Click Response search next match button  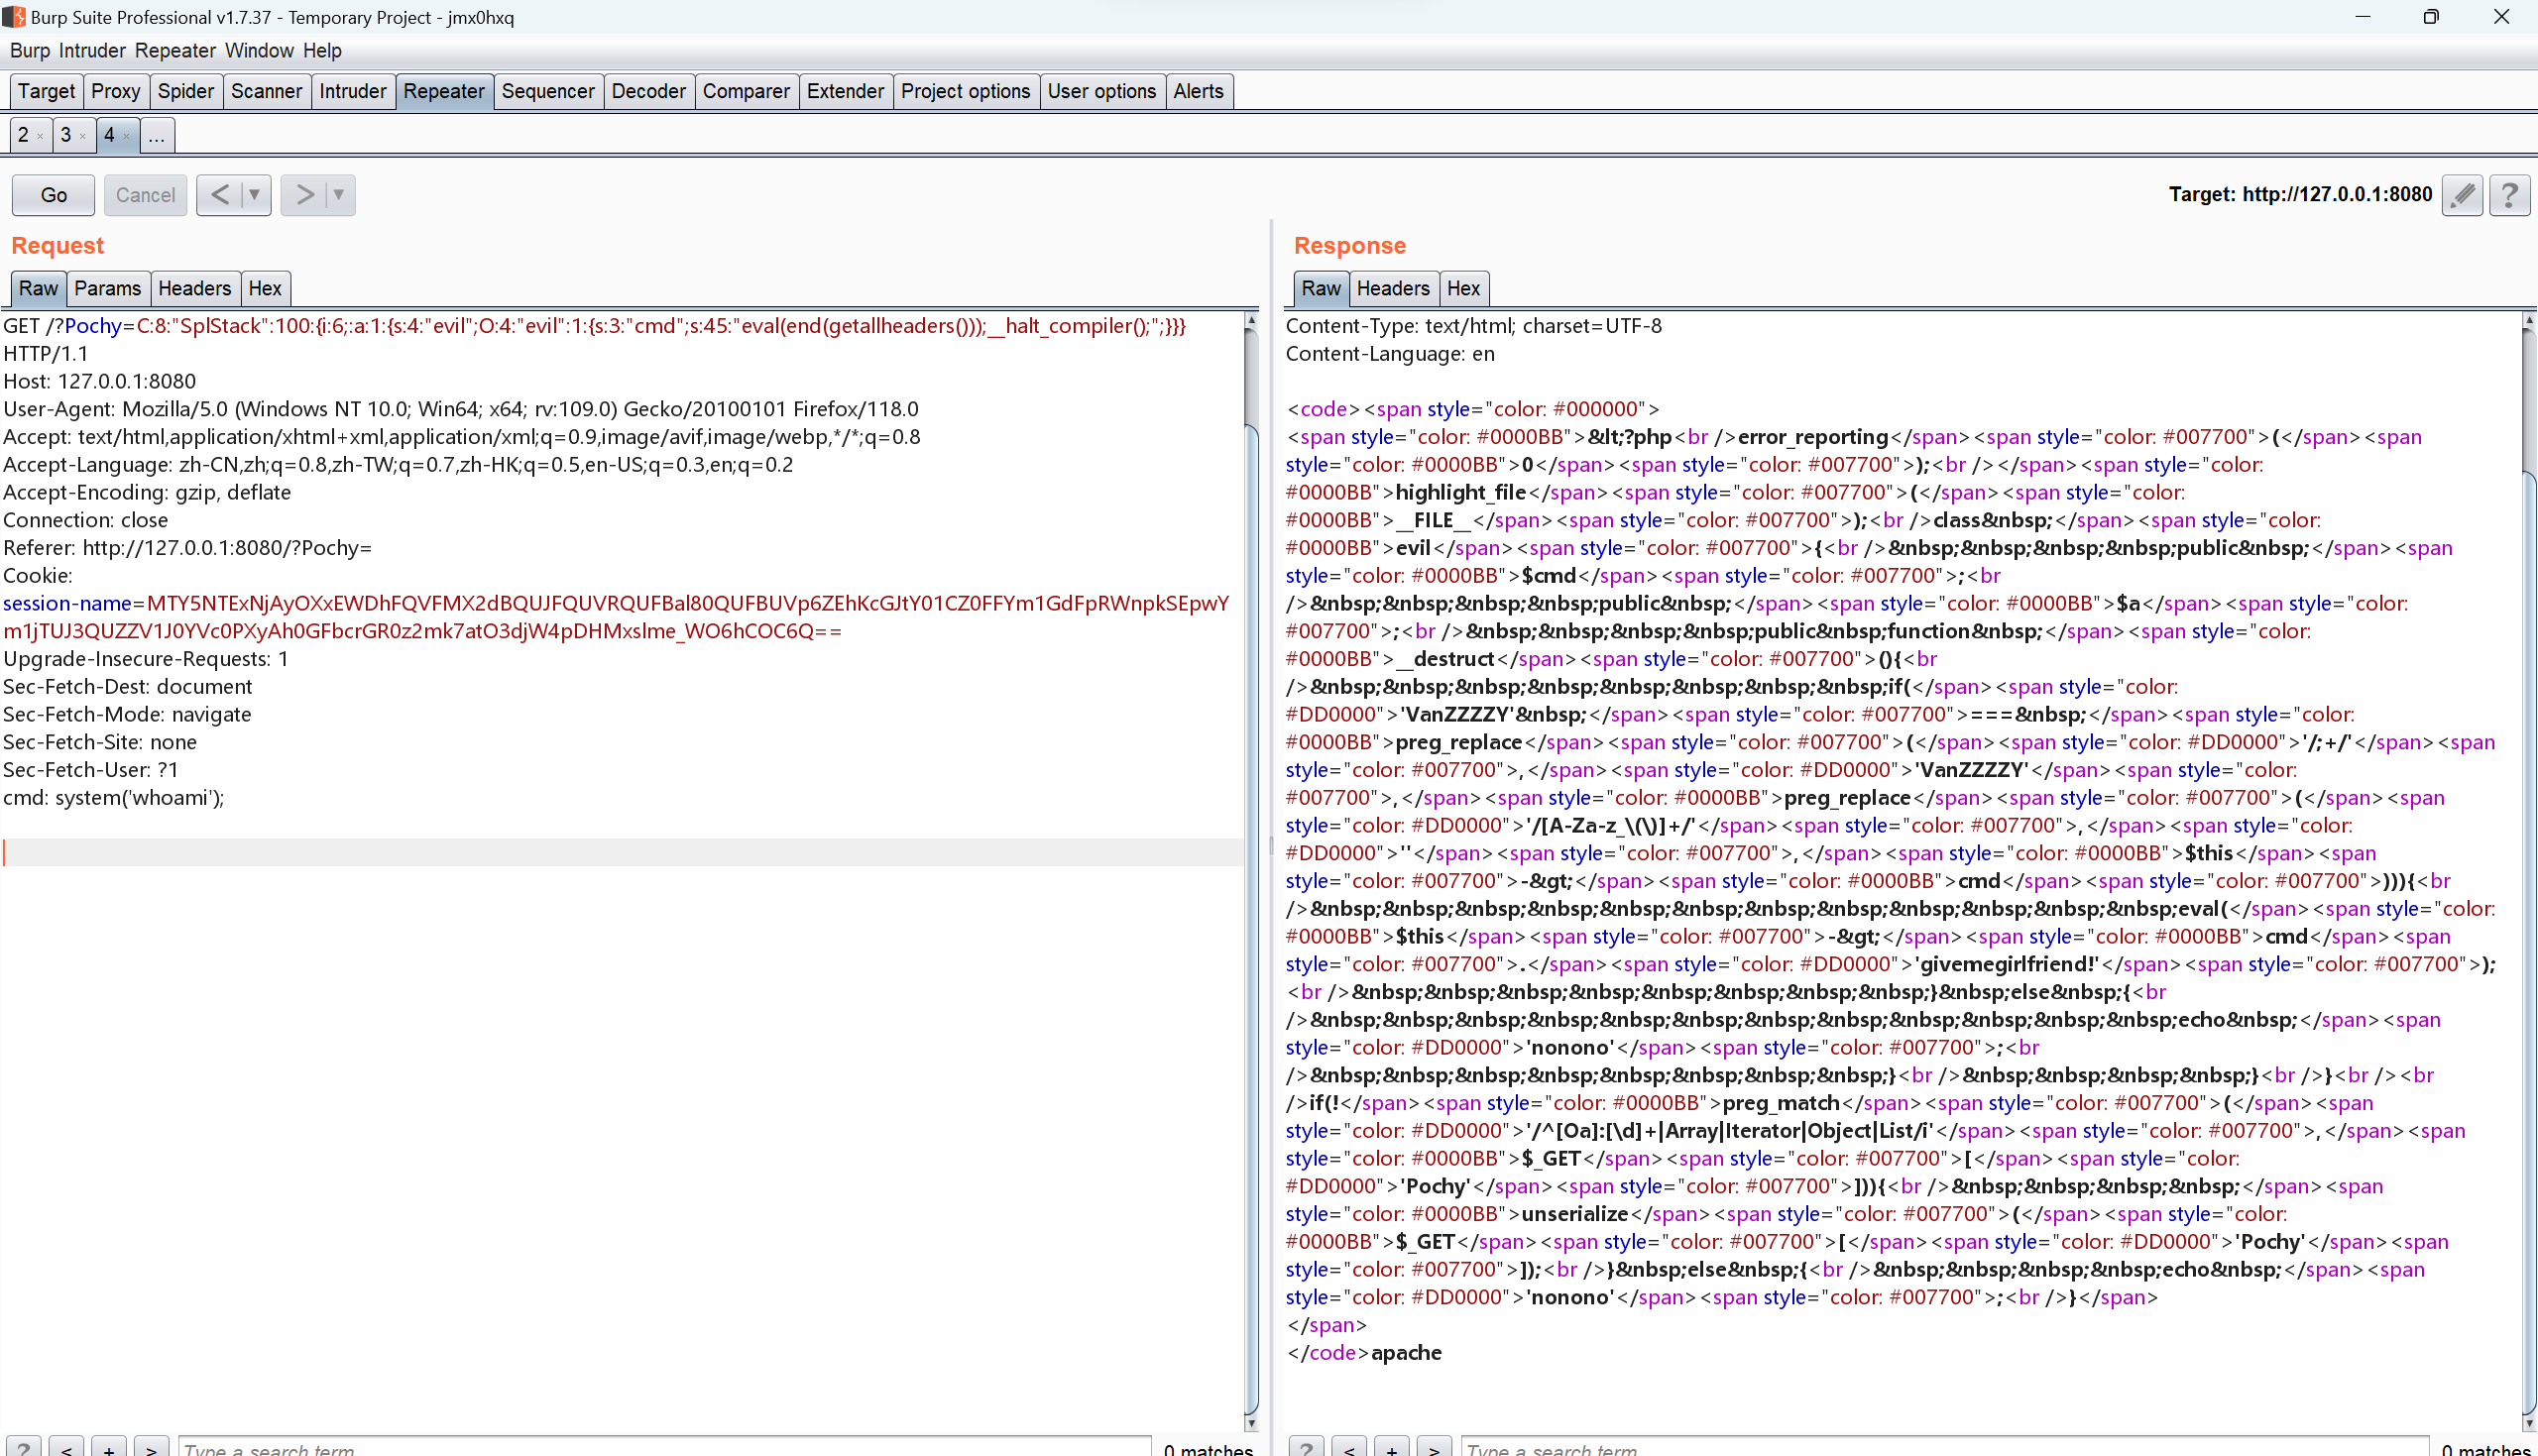tap(1434, 1448)
